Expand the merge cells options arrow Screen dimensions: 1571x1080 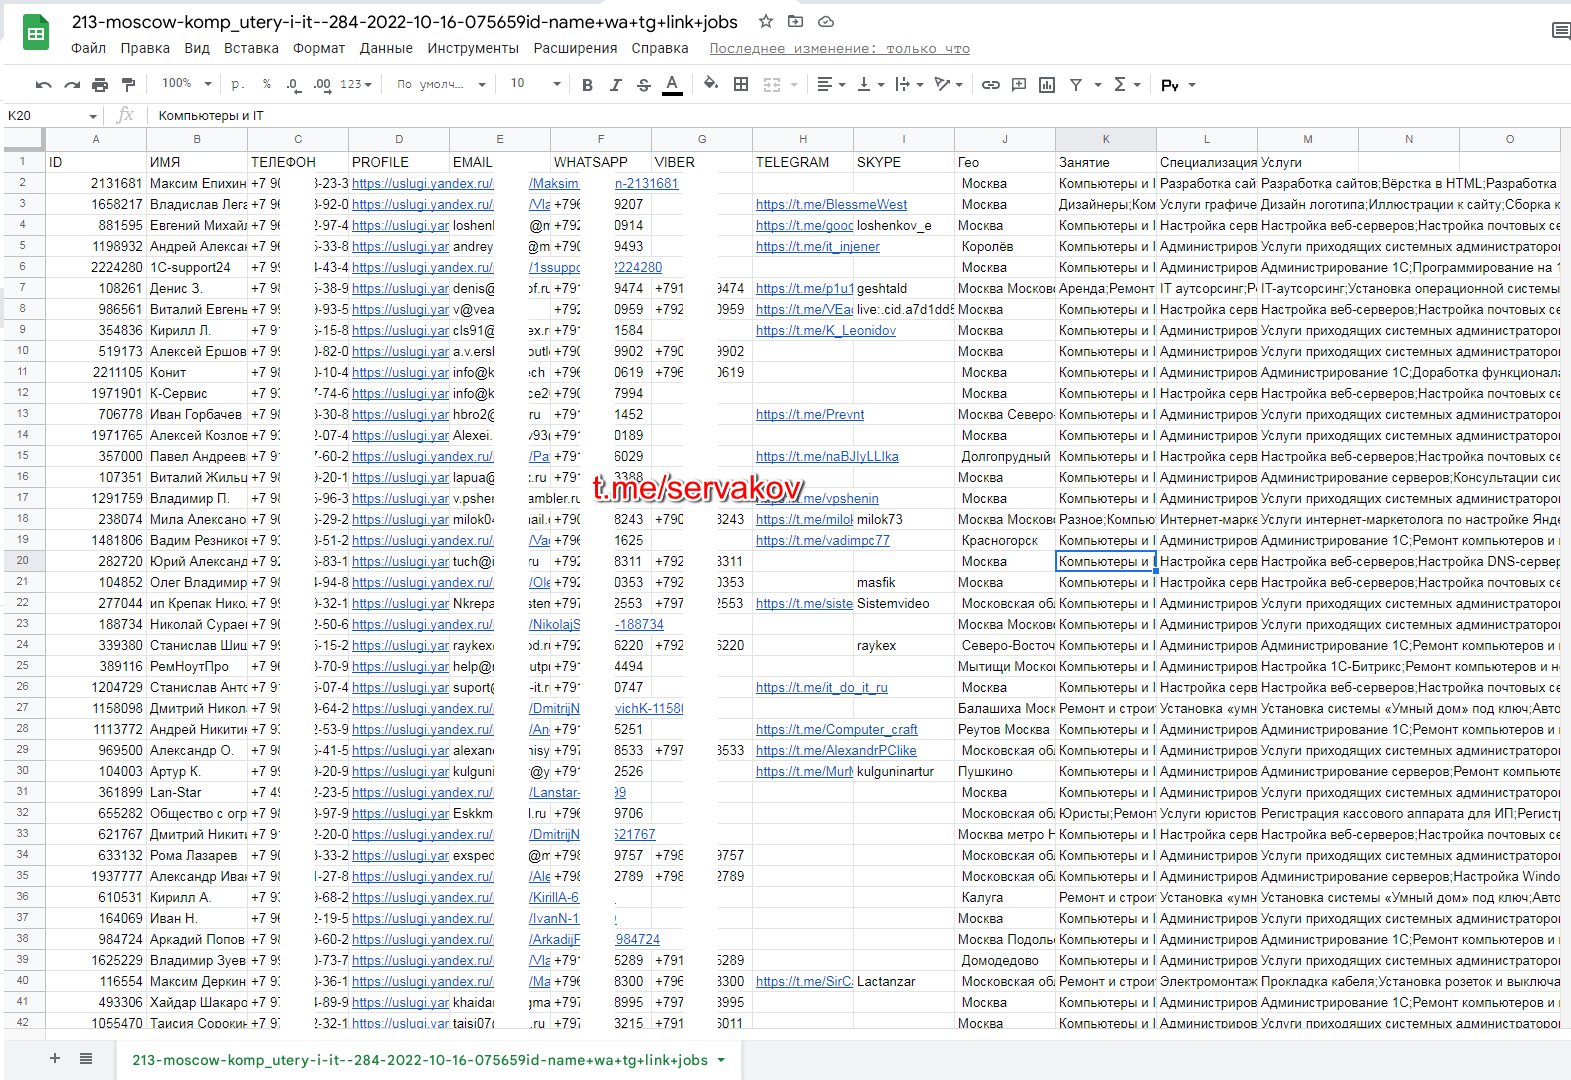point(794,85)
